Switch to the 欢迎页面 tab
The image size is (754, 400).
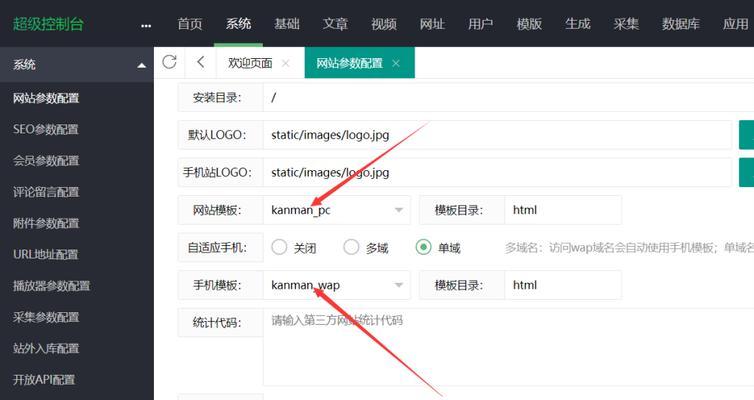(x=250, y=63)
